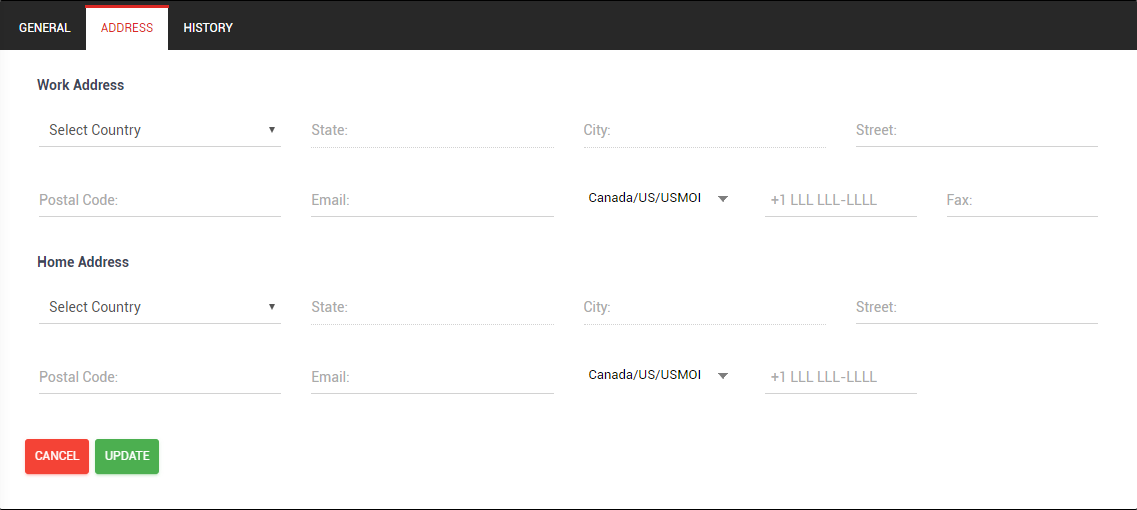Select the Work Address Street field
The height and width of the screenshot is (510, 1137).
click(976, 130)
